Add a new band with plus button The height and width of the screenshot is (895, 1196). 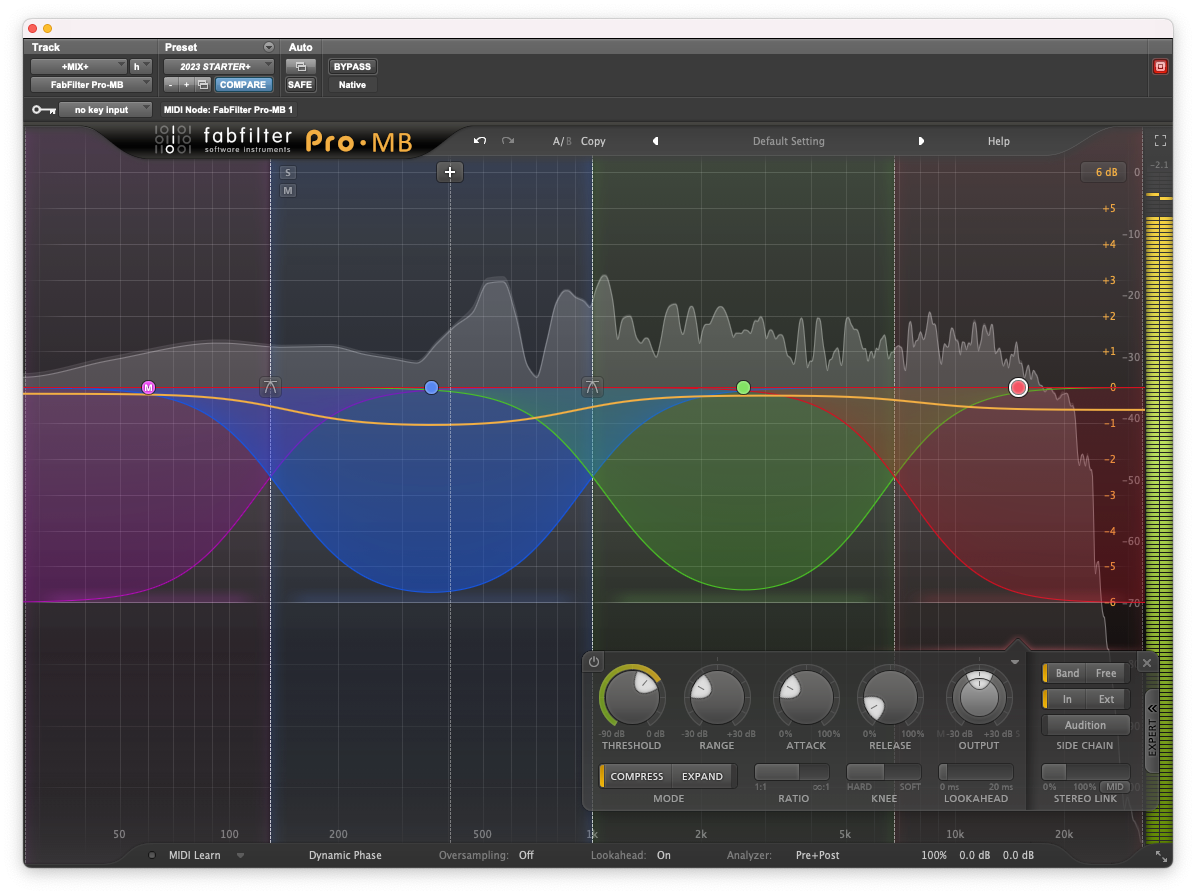[450, 172]
